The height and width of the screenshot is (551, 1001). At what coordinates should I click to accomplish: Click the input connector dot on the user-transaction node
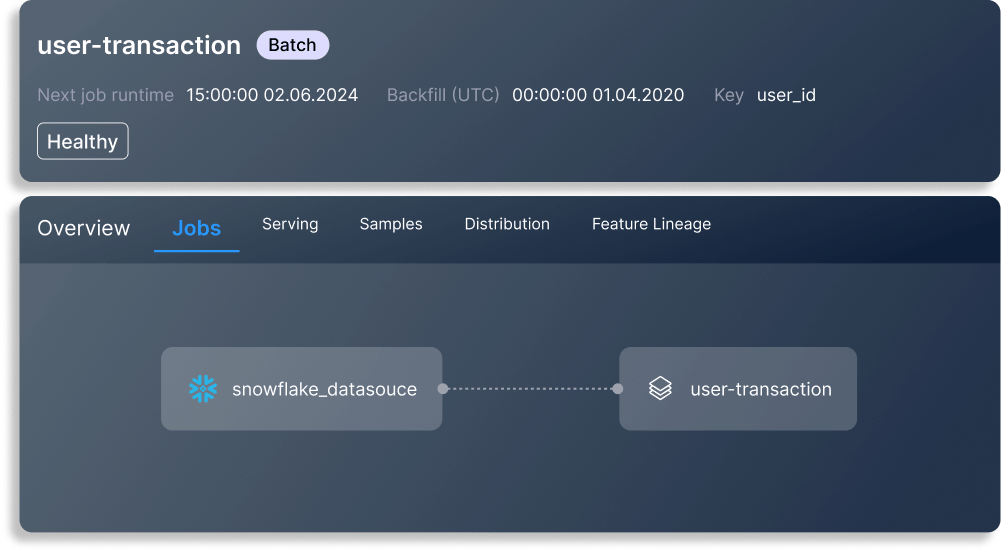617,389
